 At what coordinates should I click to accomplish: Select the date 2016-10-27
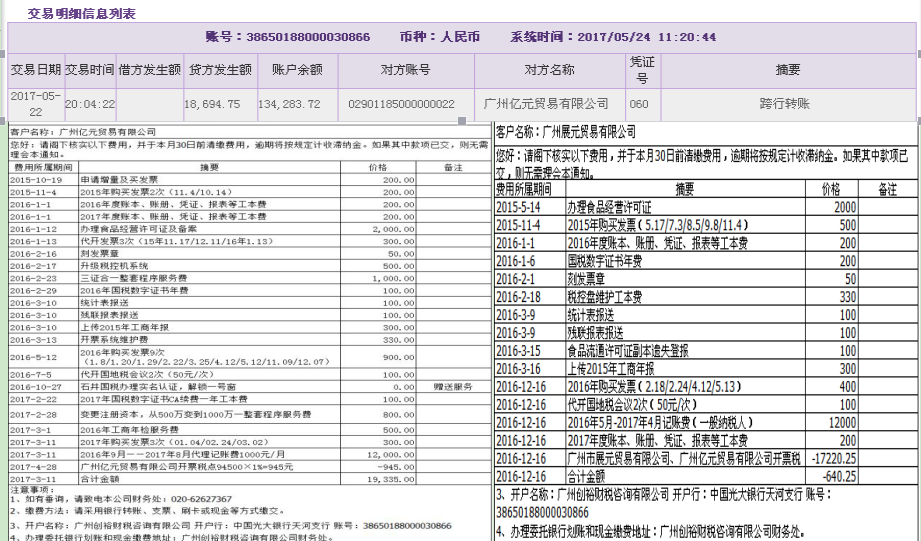click(36, 387)
